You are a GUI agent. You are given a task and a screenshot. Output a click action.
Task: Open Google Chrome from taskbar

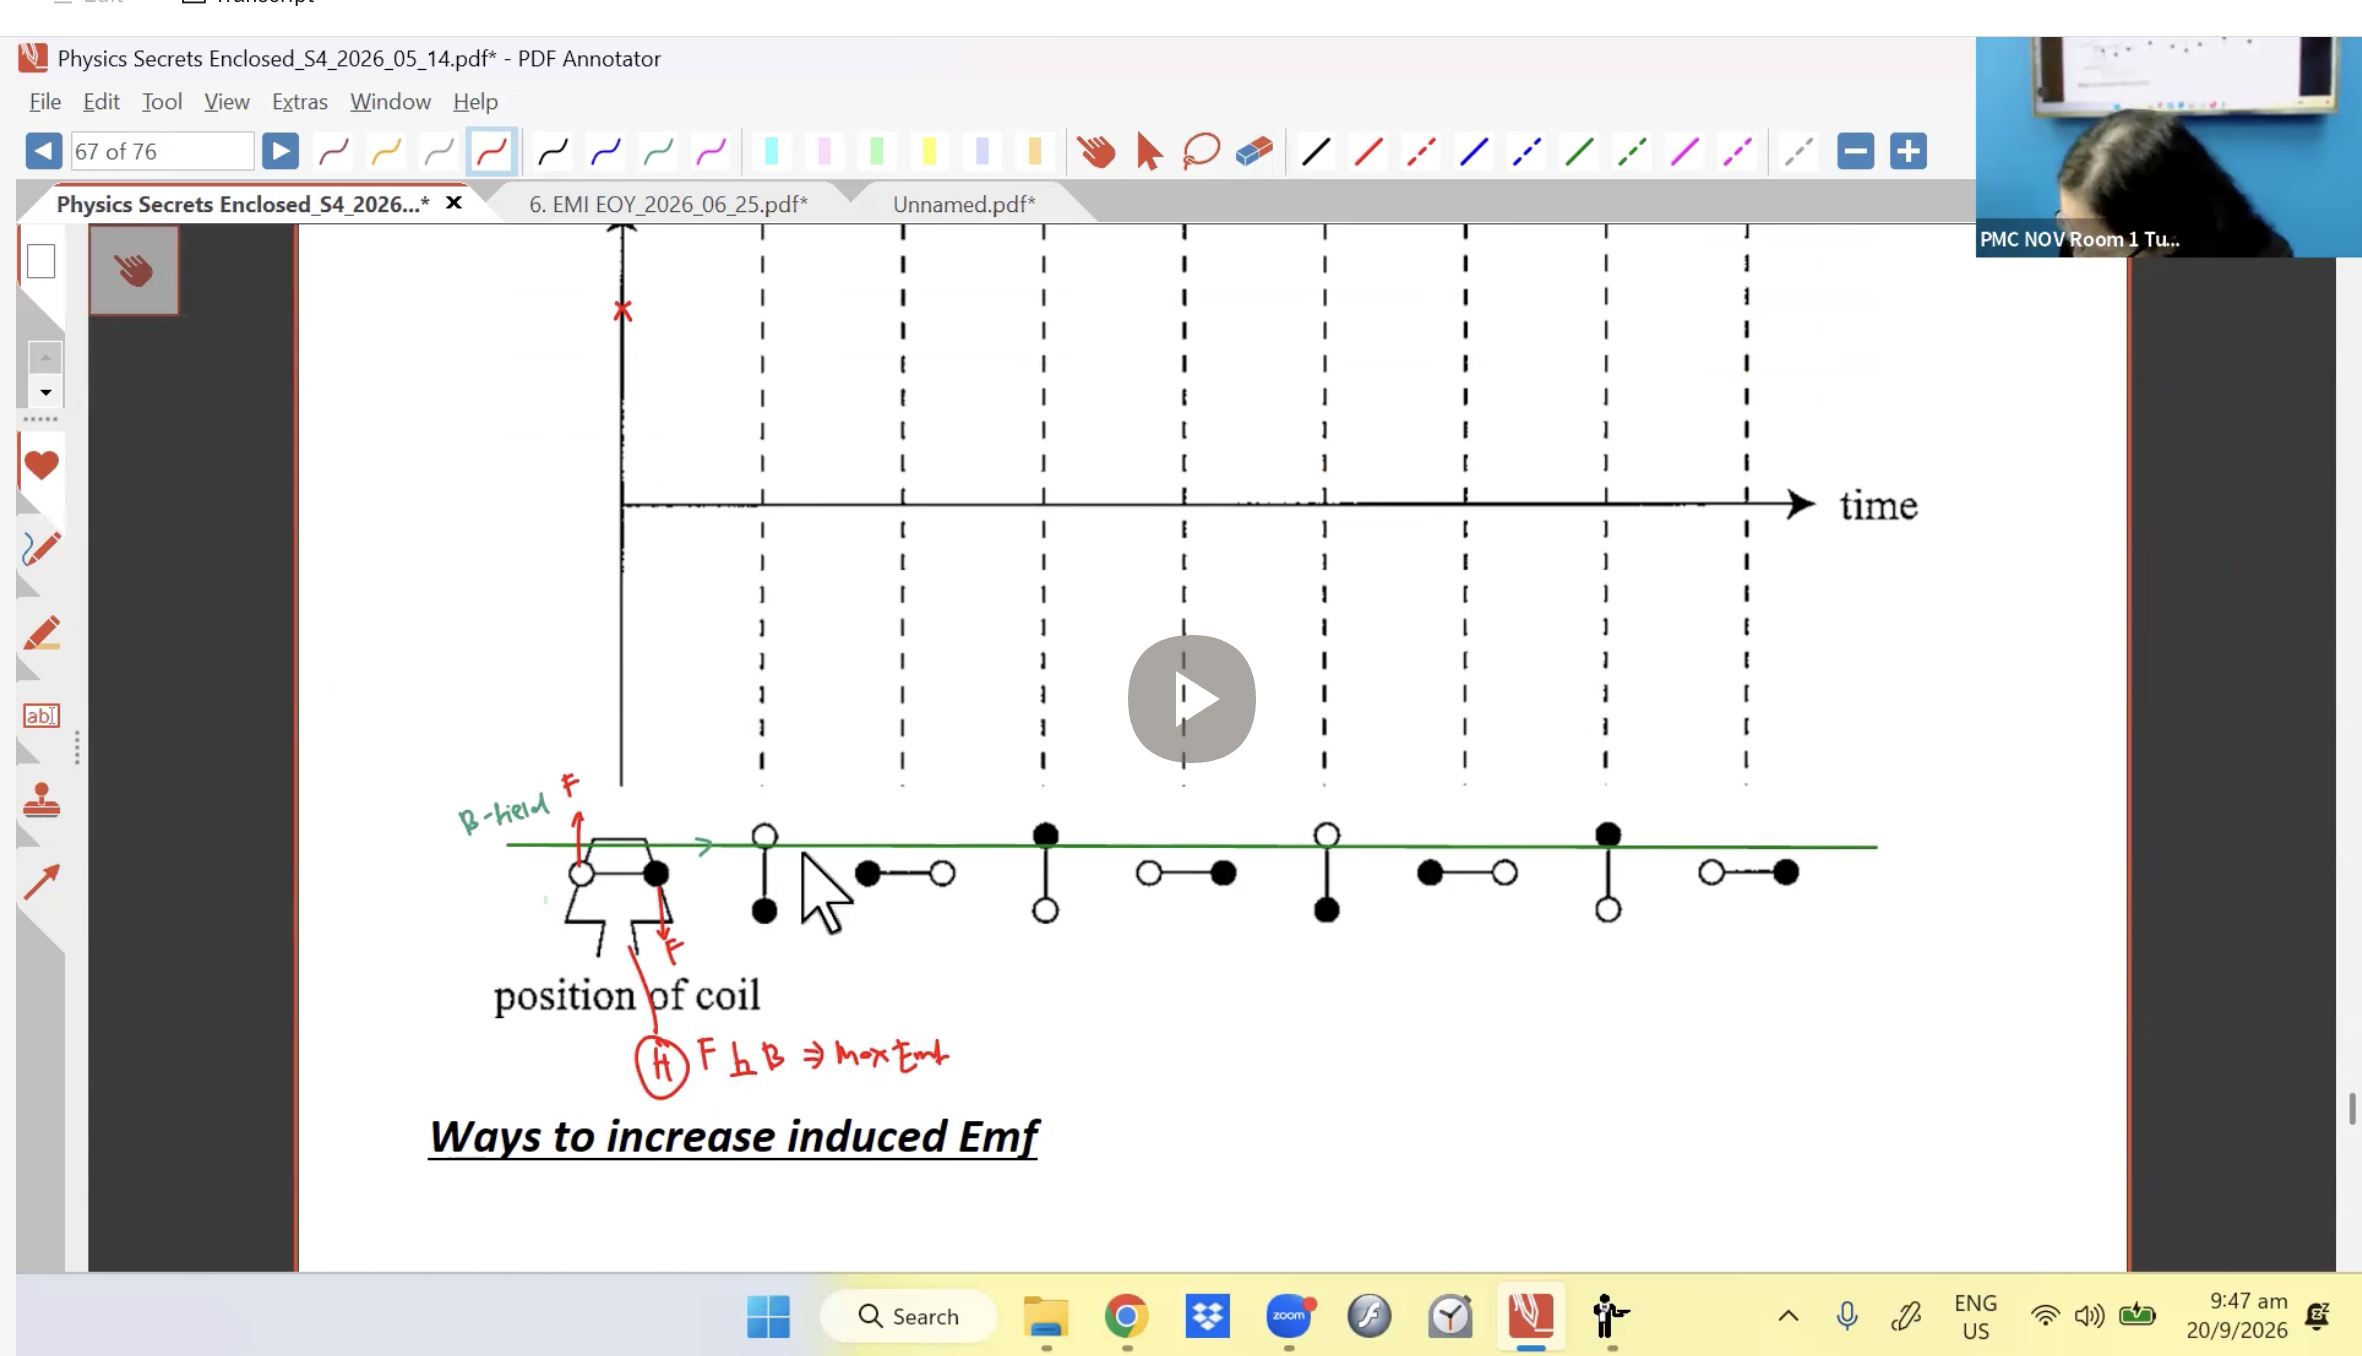coord(1126,1316)
